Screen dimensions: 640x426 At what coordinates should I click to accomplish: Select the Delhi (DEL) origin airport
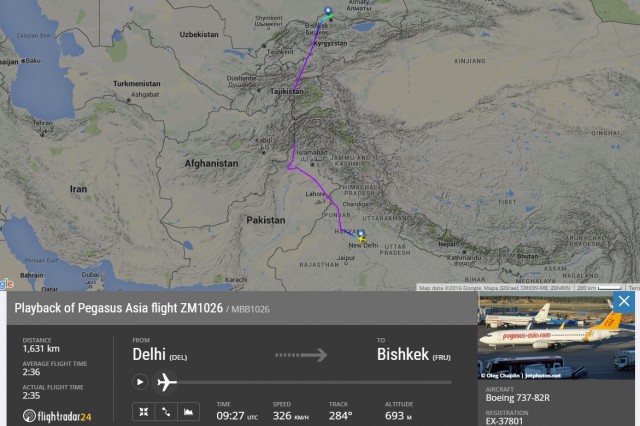(160, 354)
